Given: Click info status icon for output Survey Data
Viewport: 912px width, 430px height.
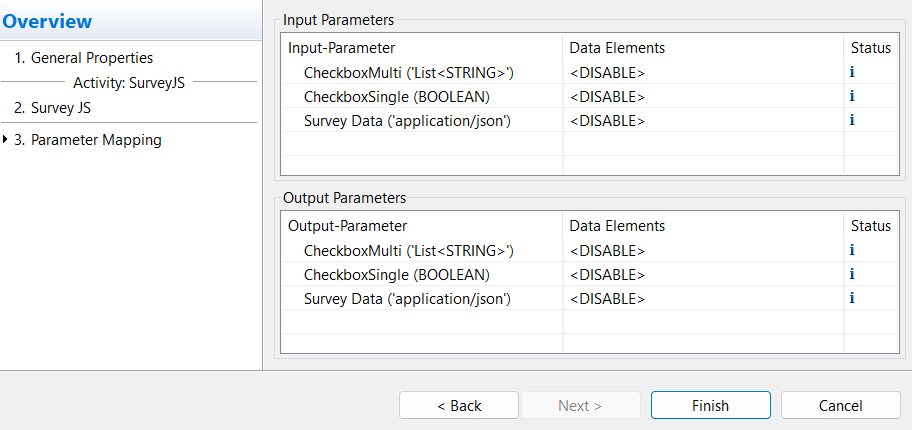Looking at the screenshot, I should (x=852, y=298).
